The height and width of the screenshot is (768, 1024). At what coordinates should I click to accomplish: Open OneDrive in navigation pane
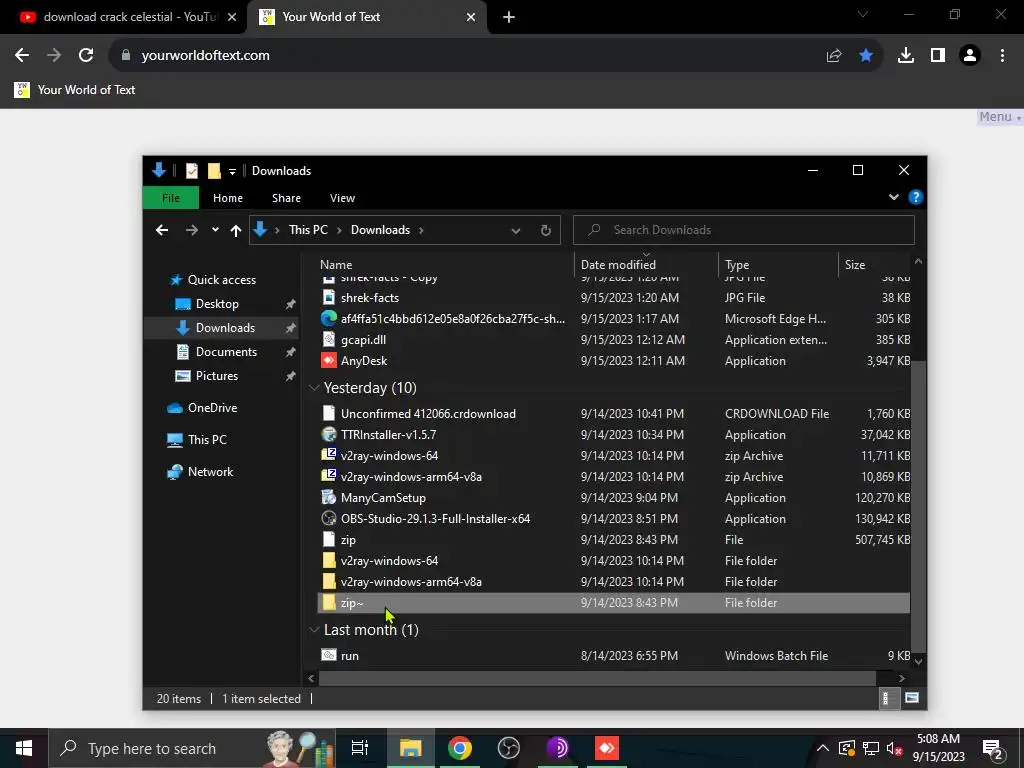pos(212,408)
